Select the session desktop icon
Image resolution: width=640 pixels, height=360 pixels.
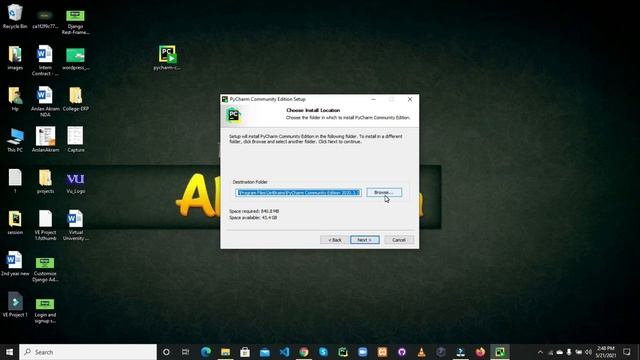point(15,222)
